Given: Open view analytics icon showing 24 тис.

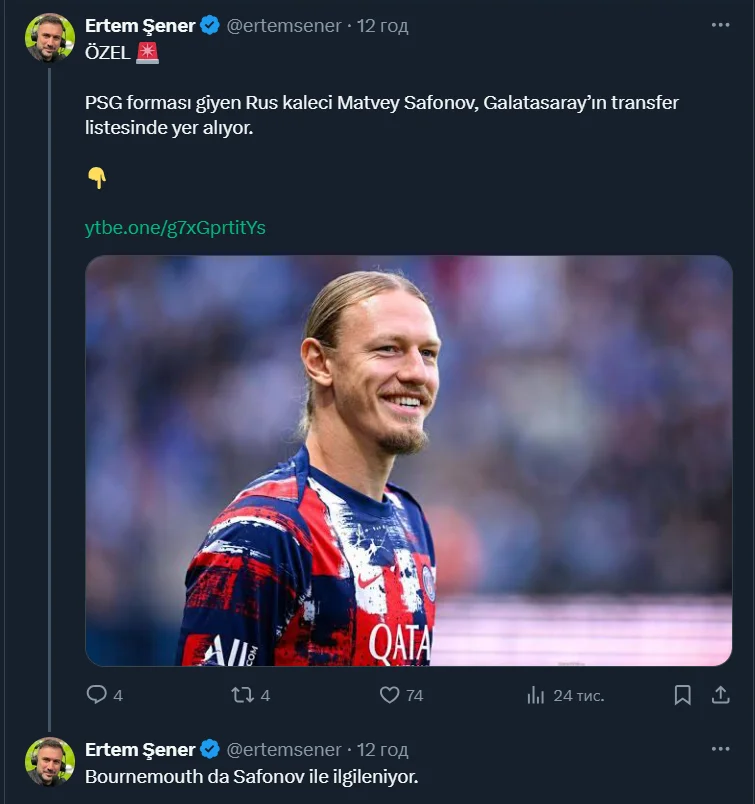Looking at the screenshot, I should pyautogui.click(x=537, y=695).
